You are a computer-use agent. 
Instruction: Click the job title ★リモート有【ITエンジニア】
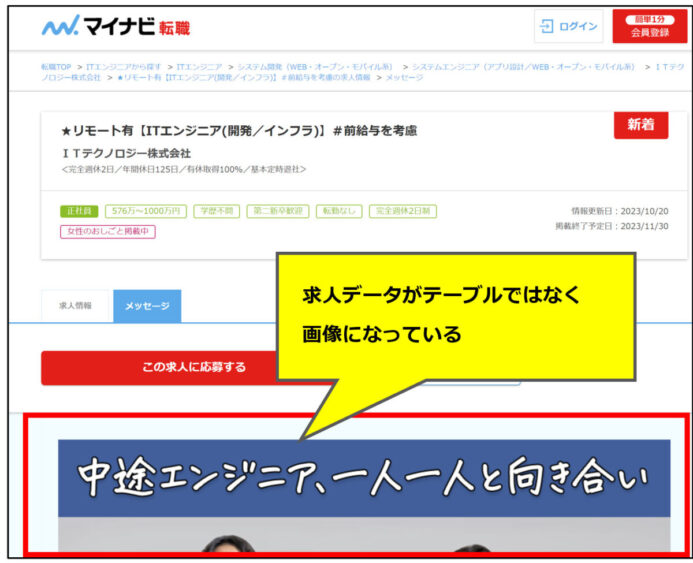pyautogui.click(x=239, y=131)
